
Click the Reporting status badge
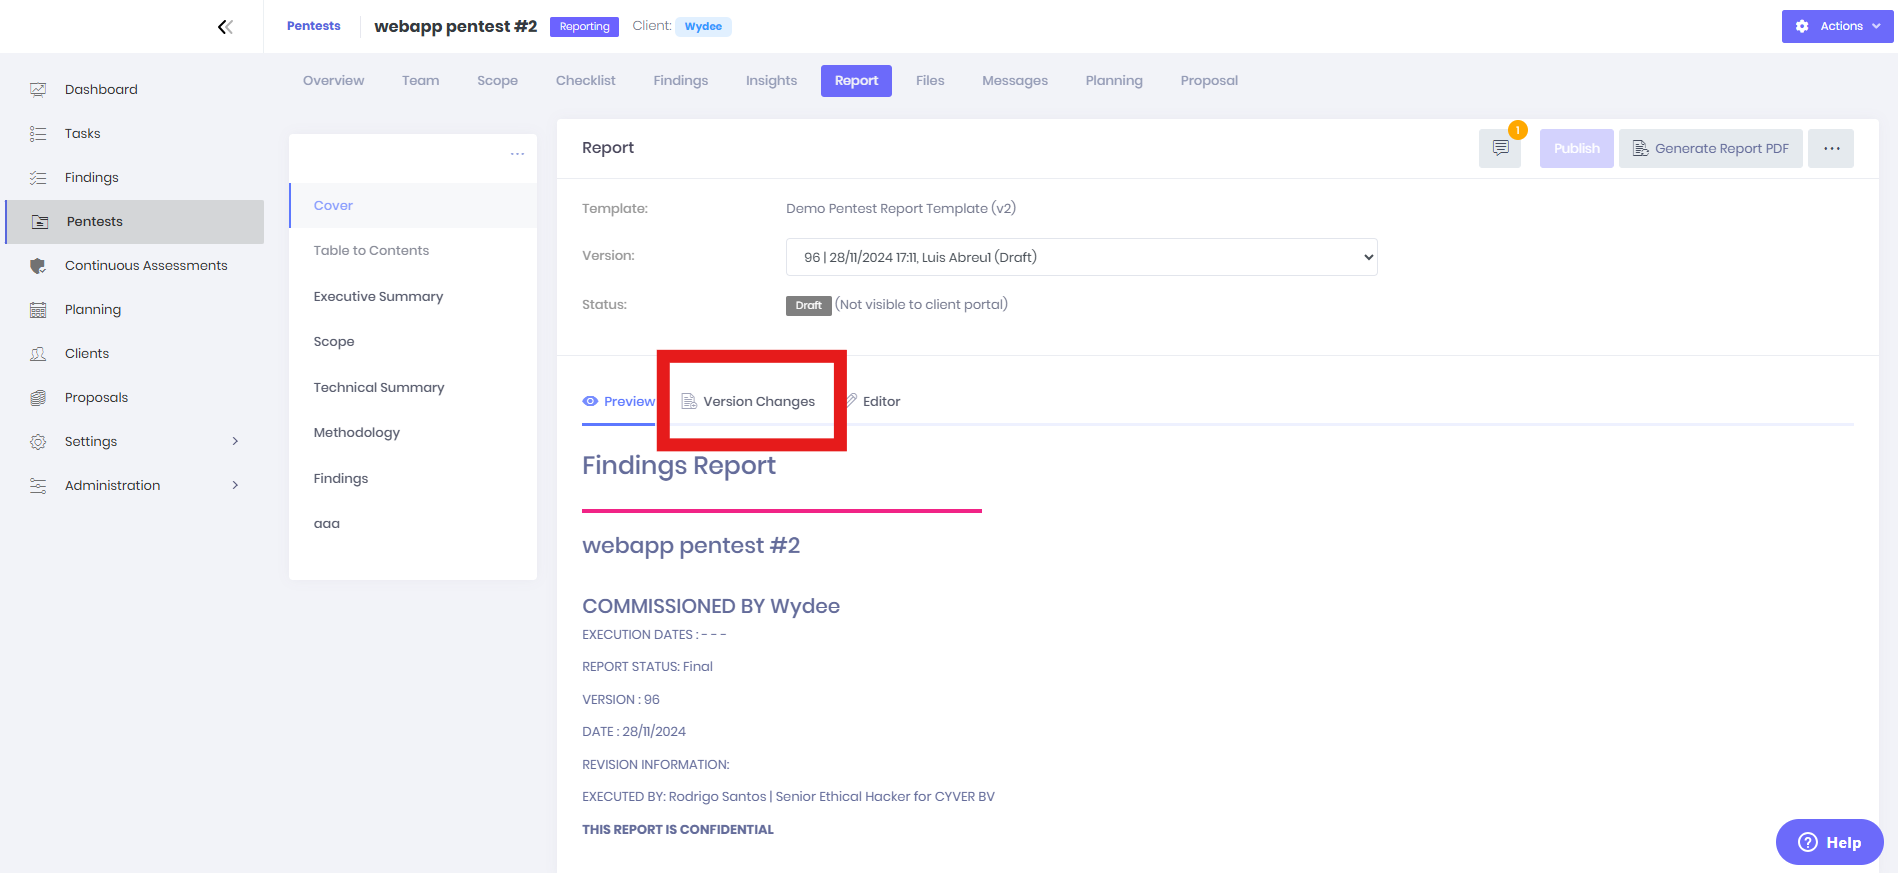pyautogui.click(x=584, y=26)
